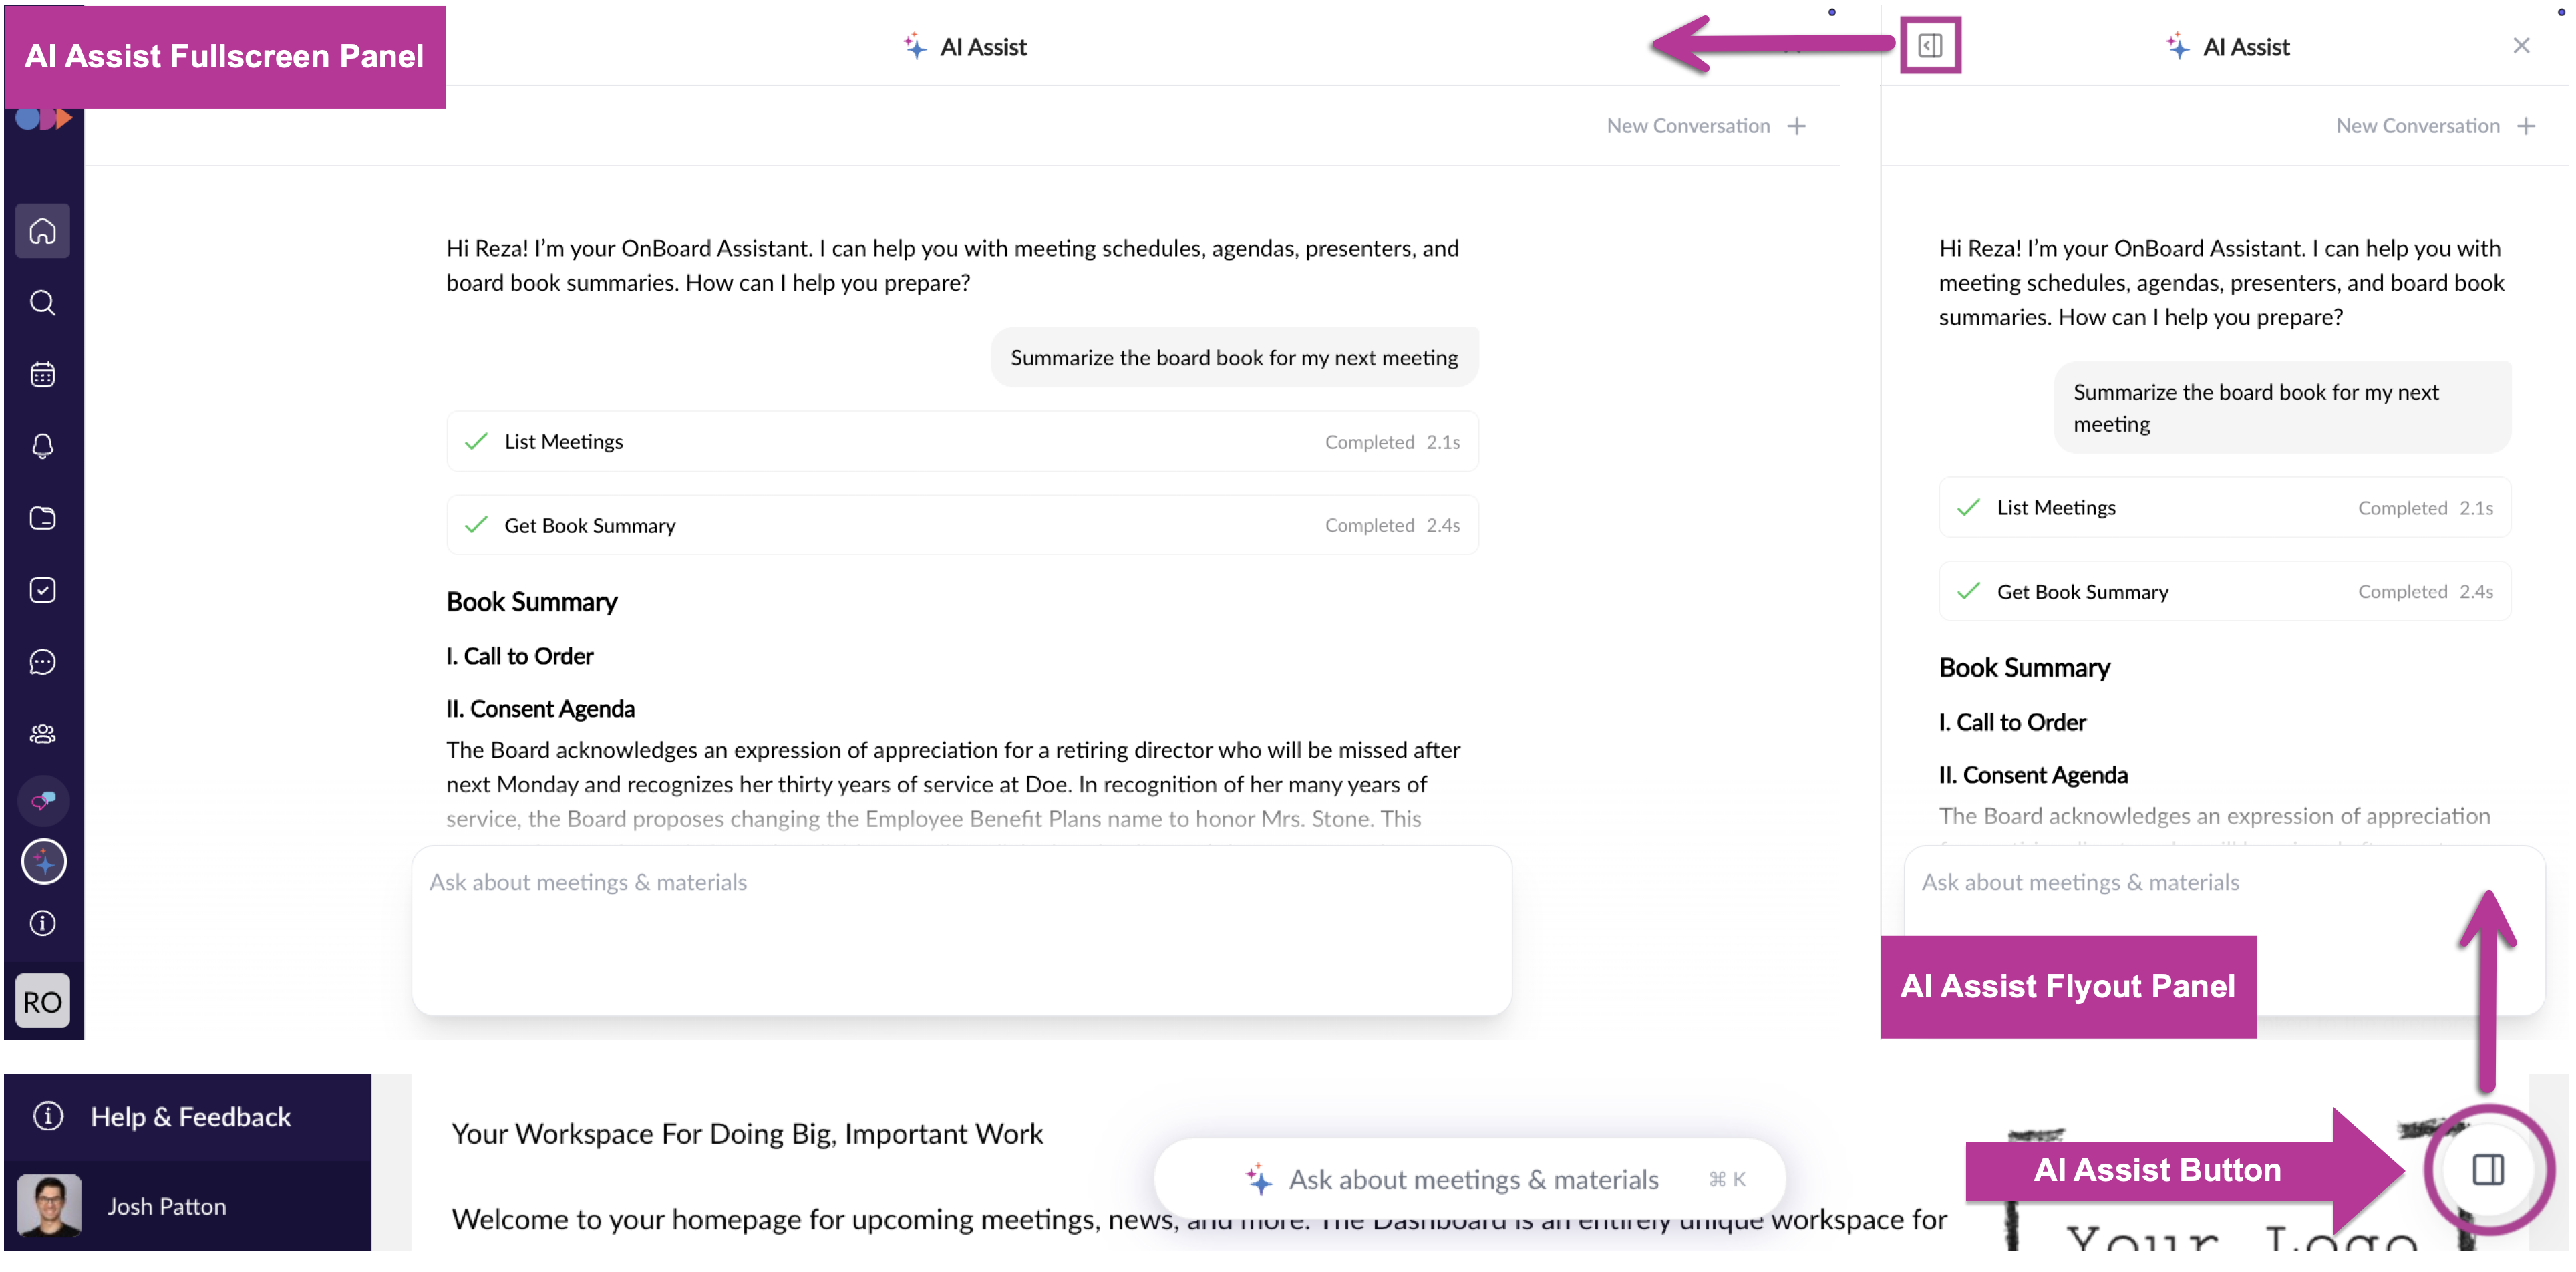Open notifications bell in the sidebar
This screenshot has width=2576, height=1272.
click(x=42, y=446)
